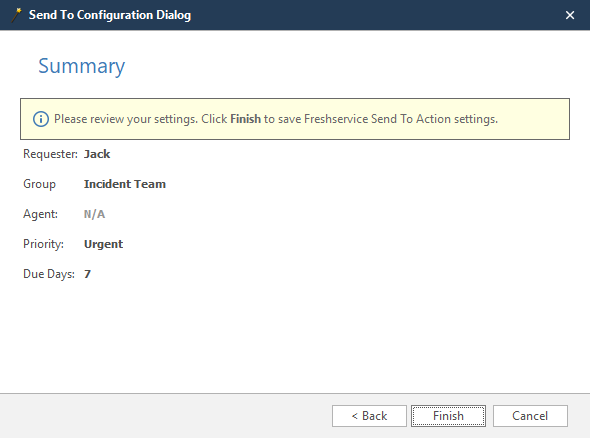Click the Requester label
Viewport: 590px width, 438px height.
click(x=50, y=154)
